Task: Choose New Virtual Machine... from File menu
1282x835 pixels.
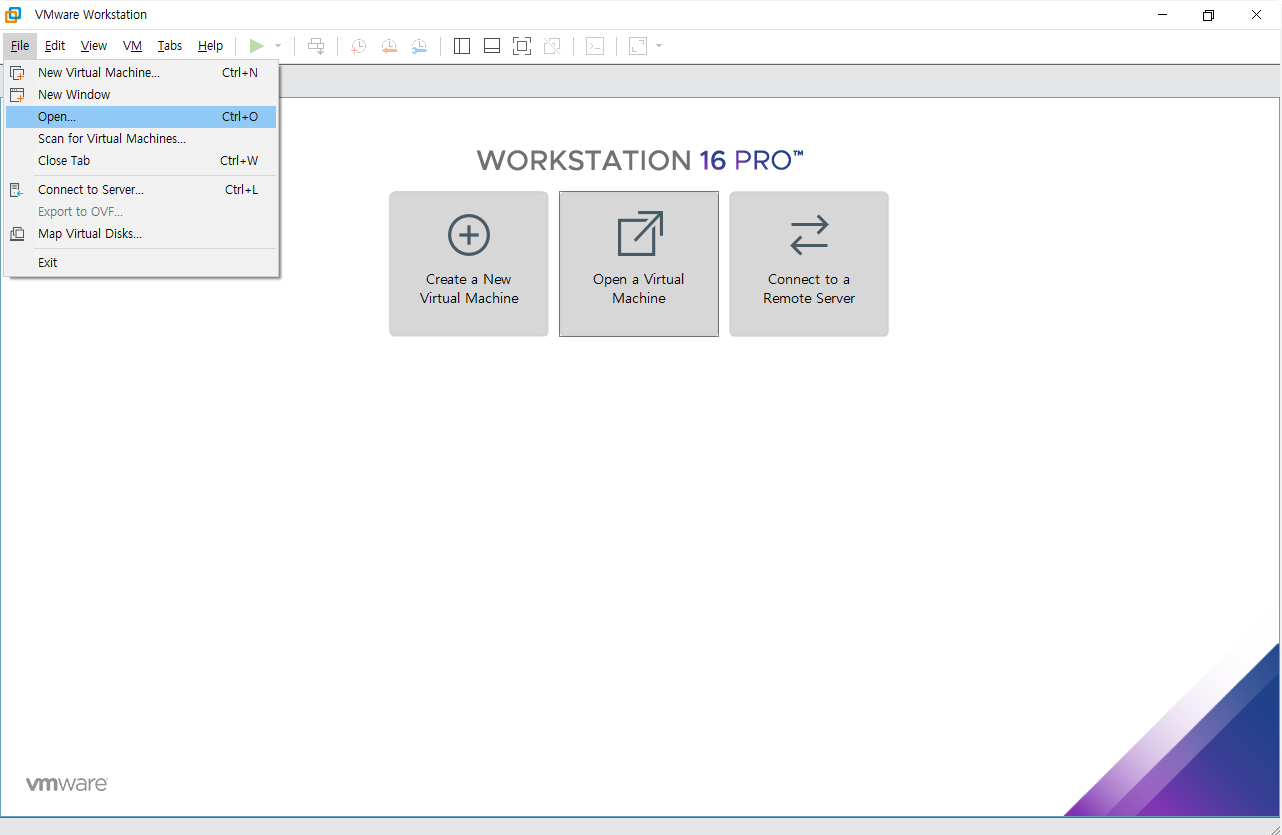Action: (x=141, y=73)
